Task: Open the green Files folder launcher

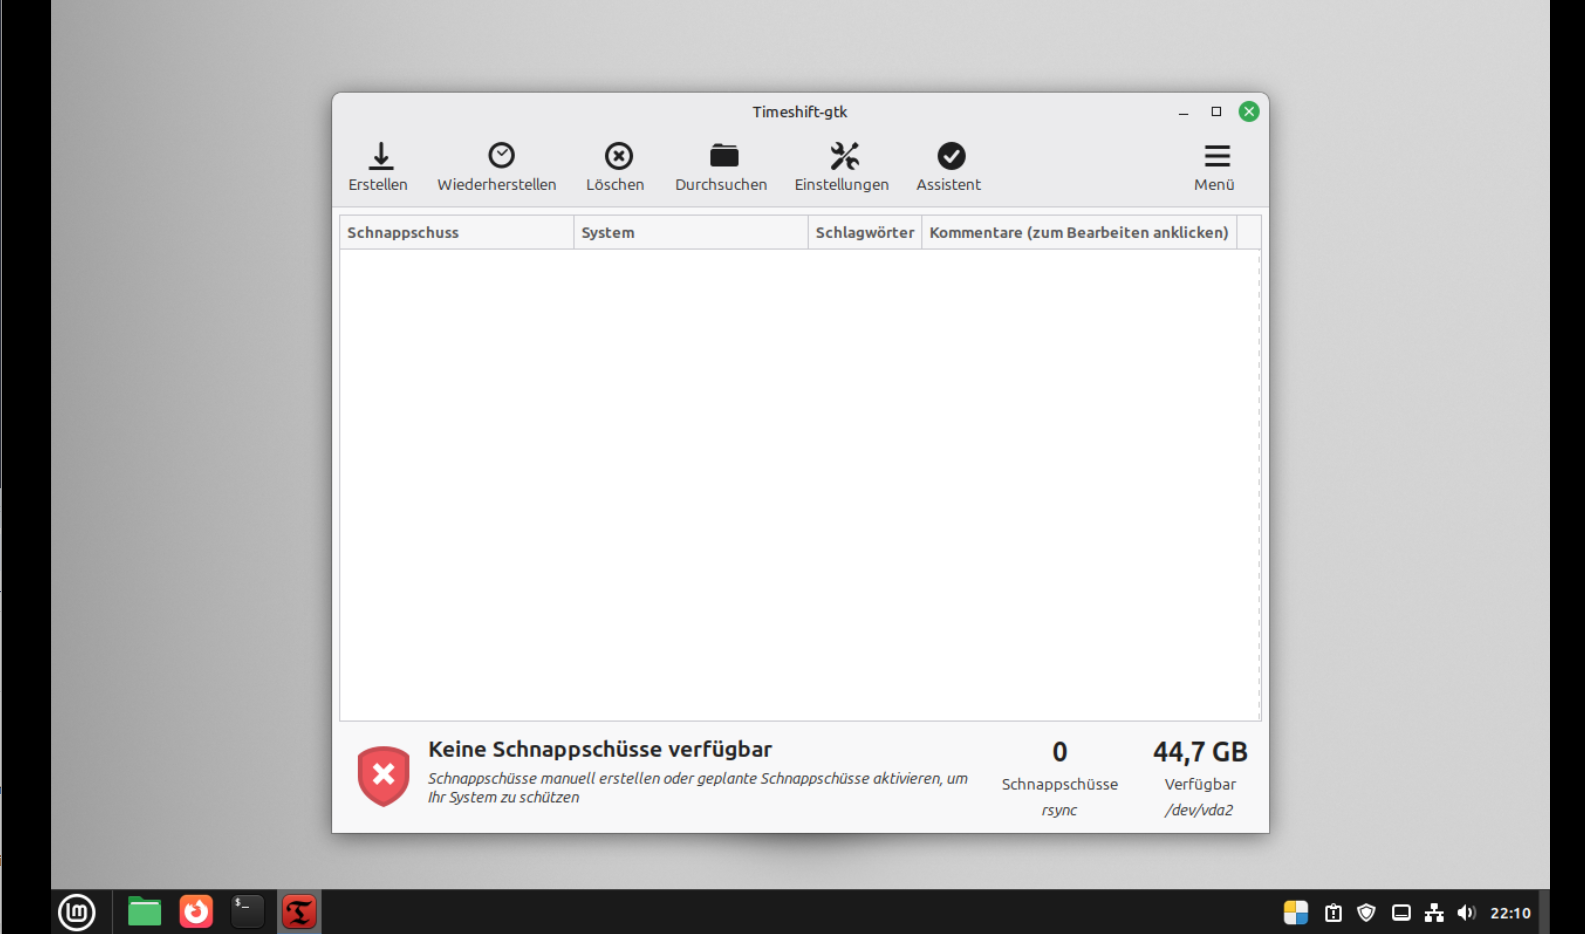Action: coord(145,912)
